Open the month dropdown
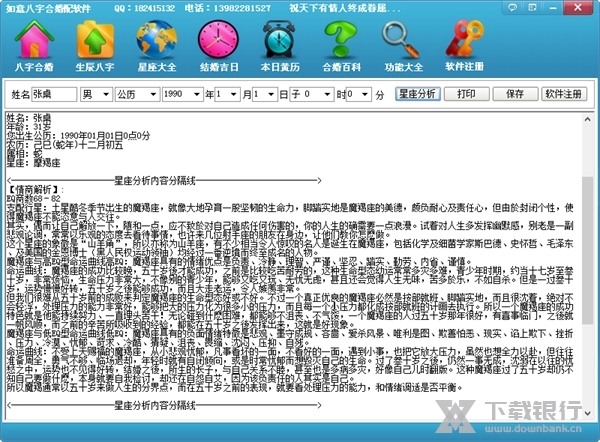This screenshot has width=600, height=442. pos(227,94)
